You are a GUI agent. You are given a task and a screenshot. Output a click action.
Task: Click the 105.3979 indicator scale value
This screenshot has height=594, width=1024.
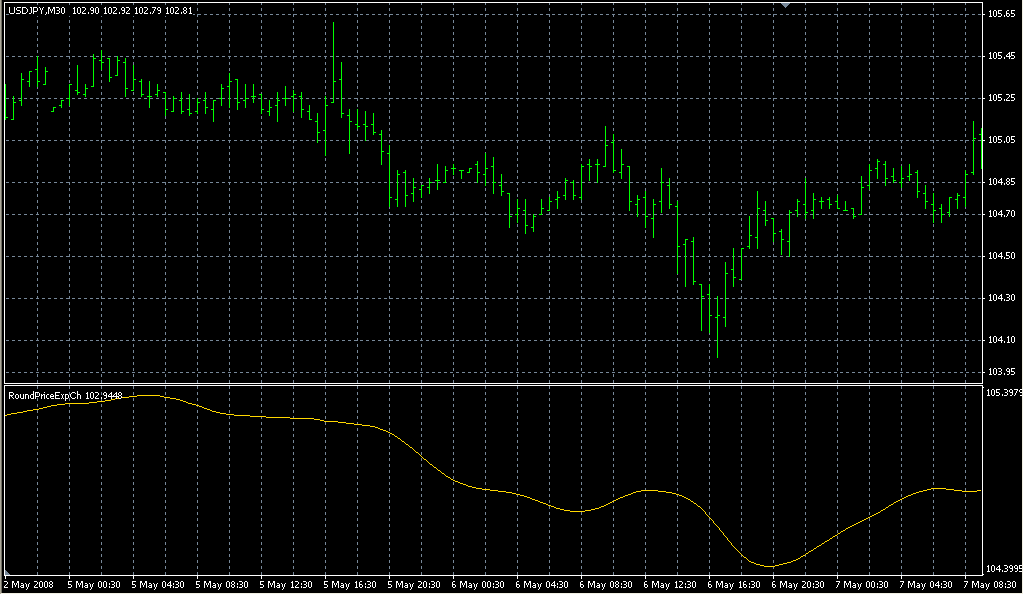[1004, 392]
